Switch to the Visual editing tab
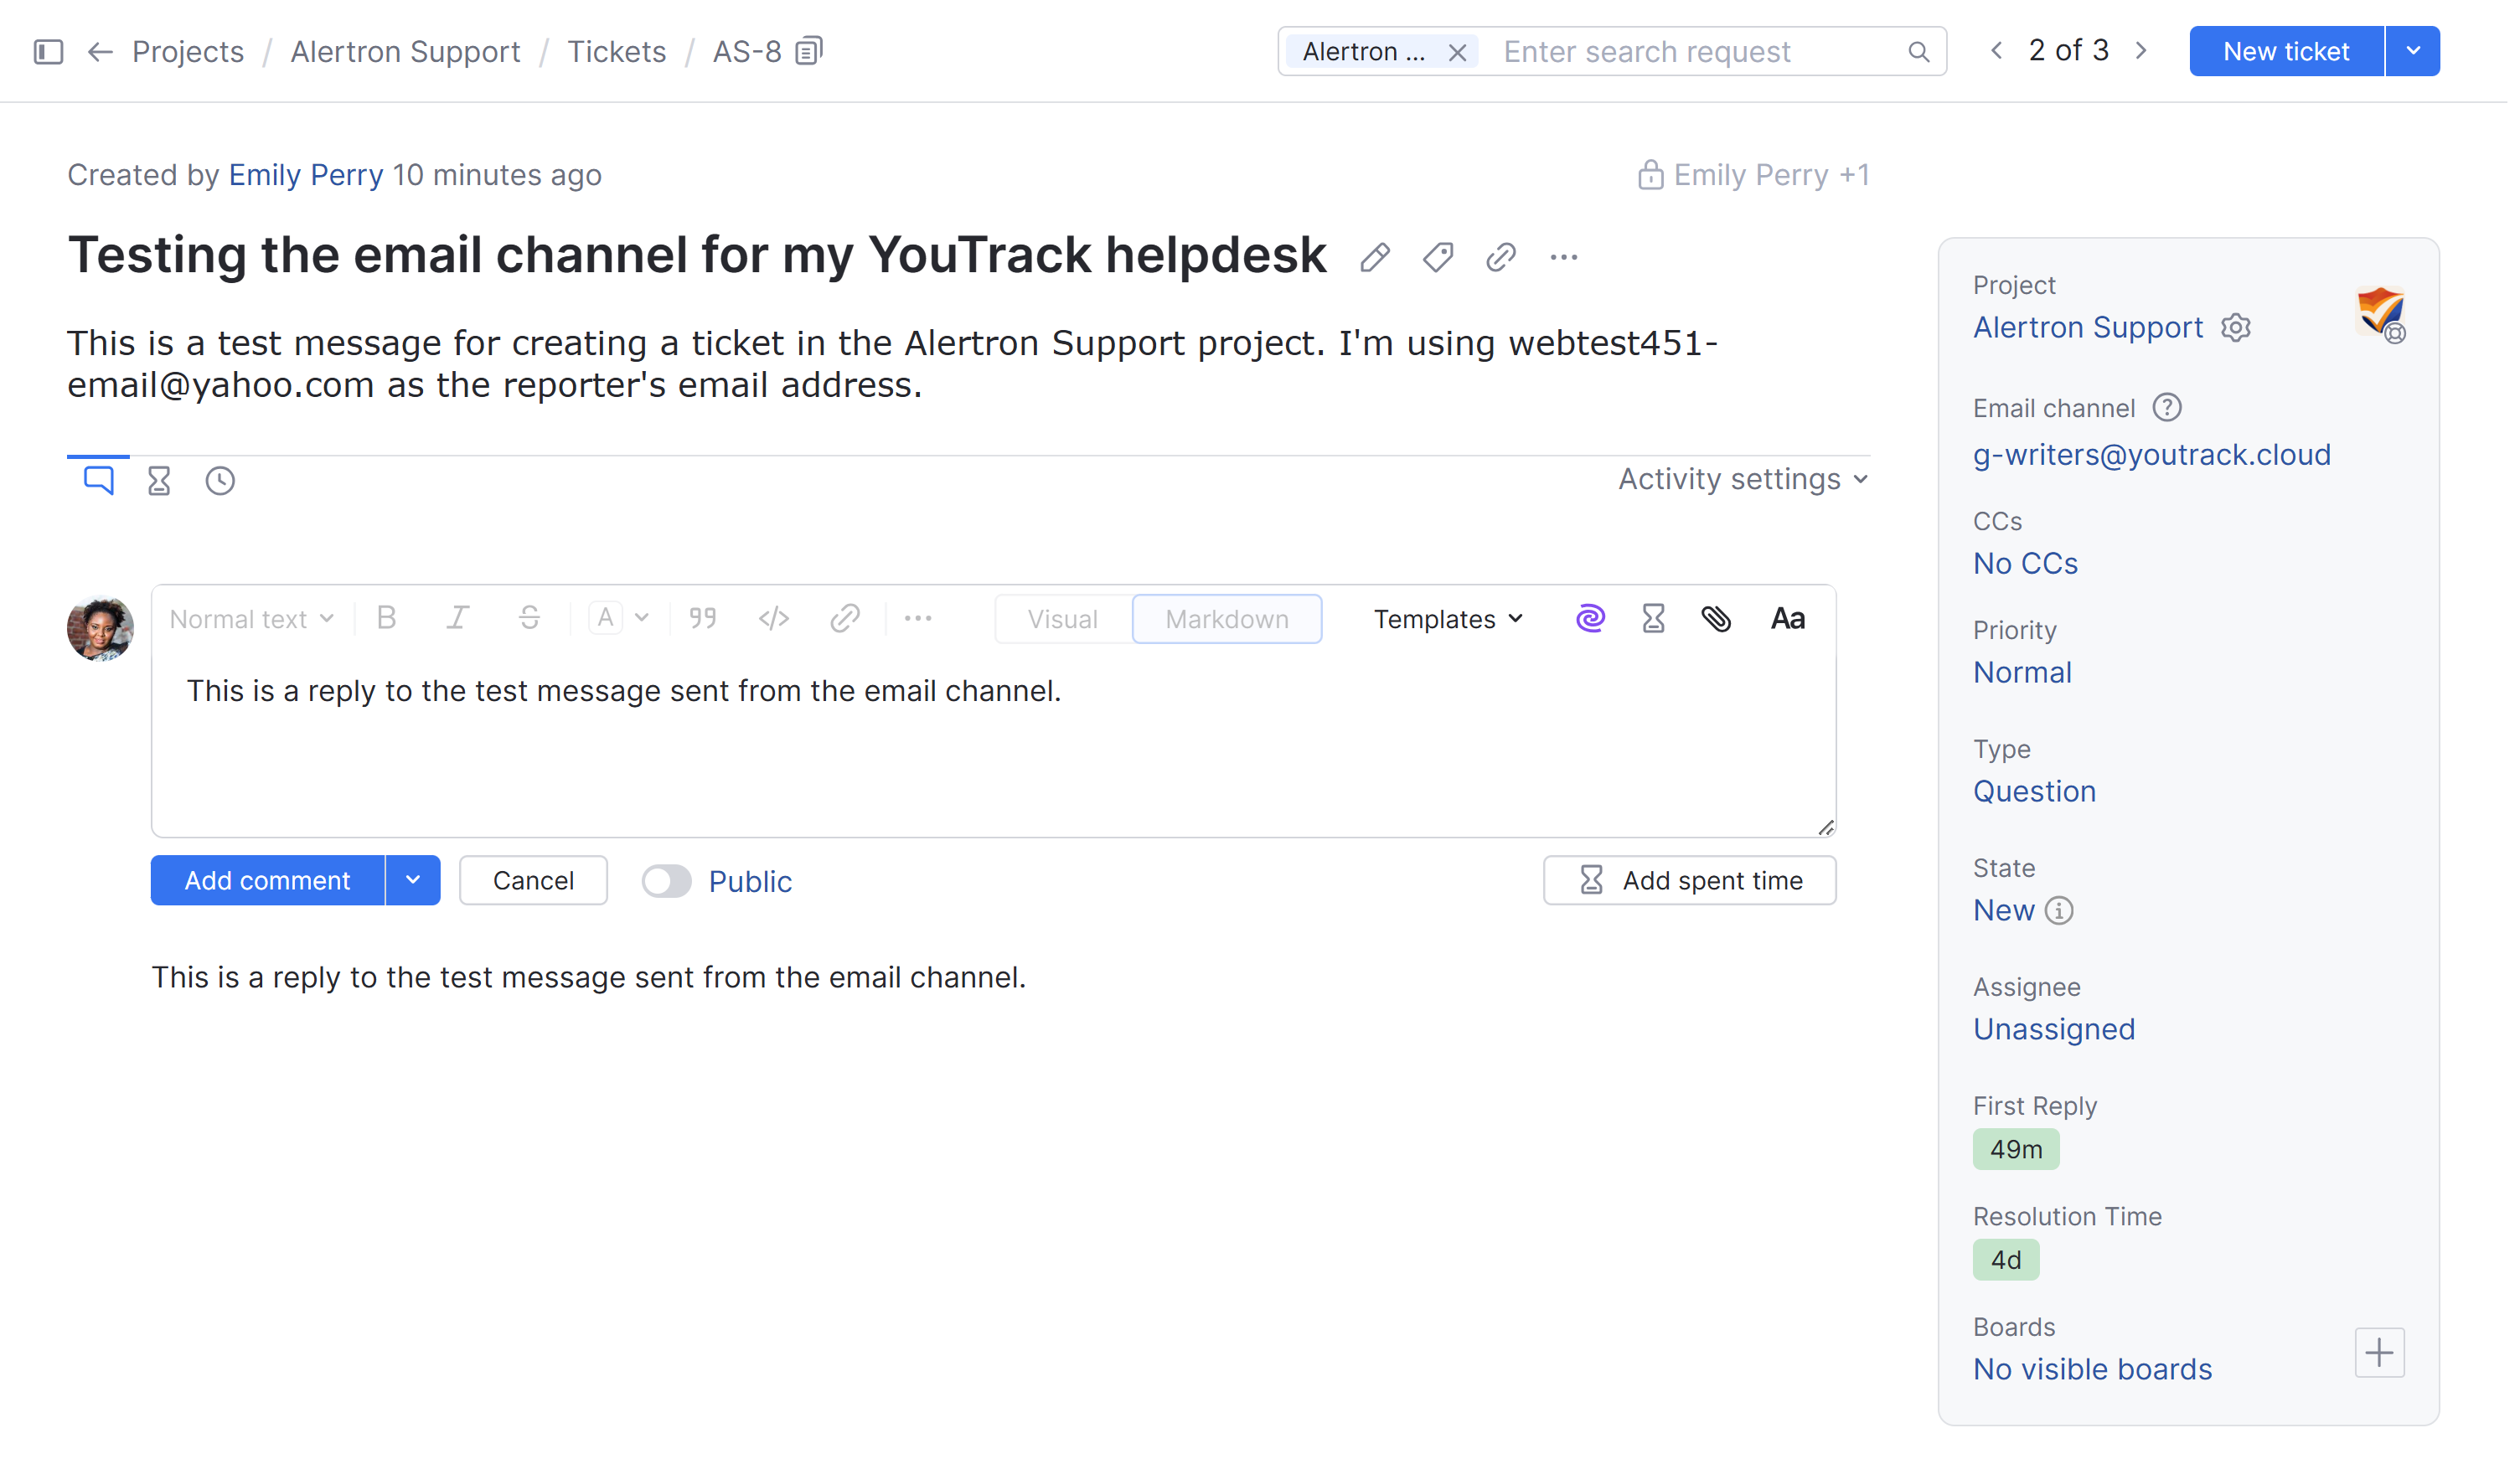Image resolution: width=2520 pixels, height=1459 pixels. tap(1062, 618)
